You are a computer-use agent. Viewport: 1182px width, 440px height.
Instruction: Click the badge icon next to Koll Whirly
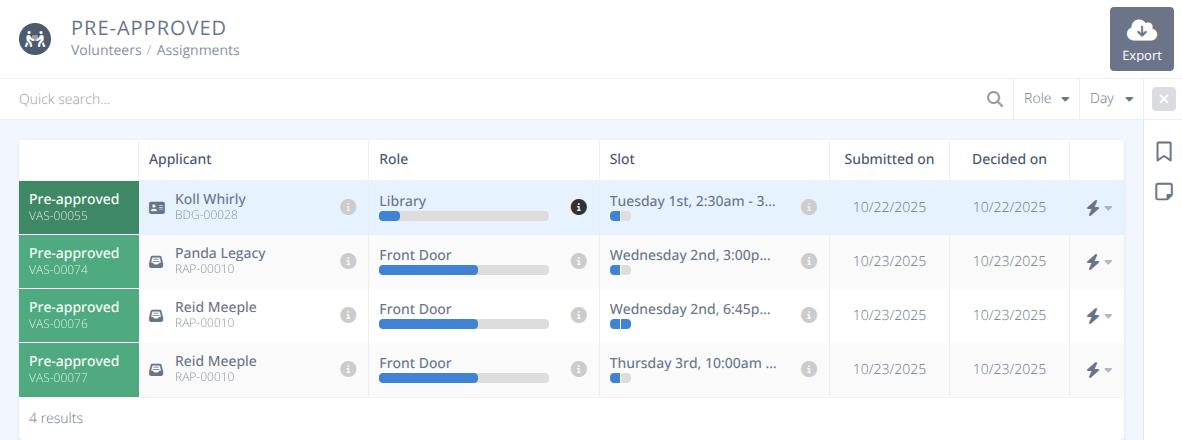[157, 207]
